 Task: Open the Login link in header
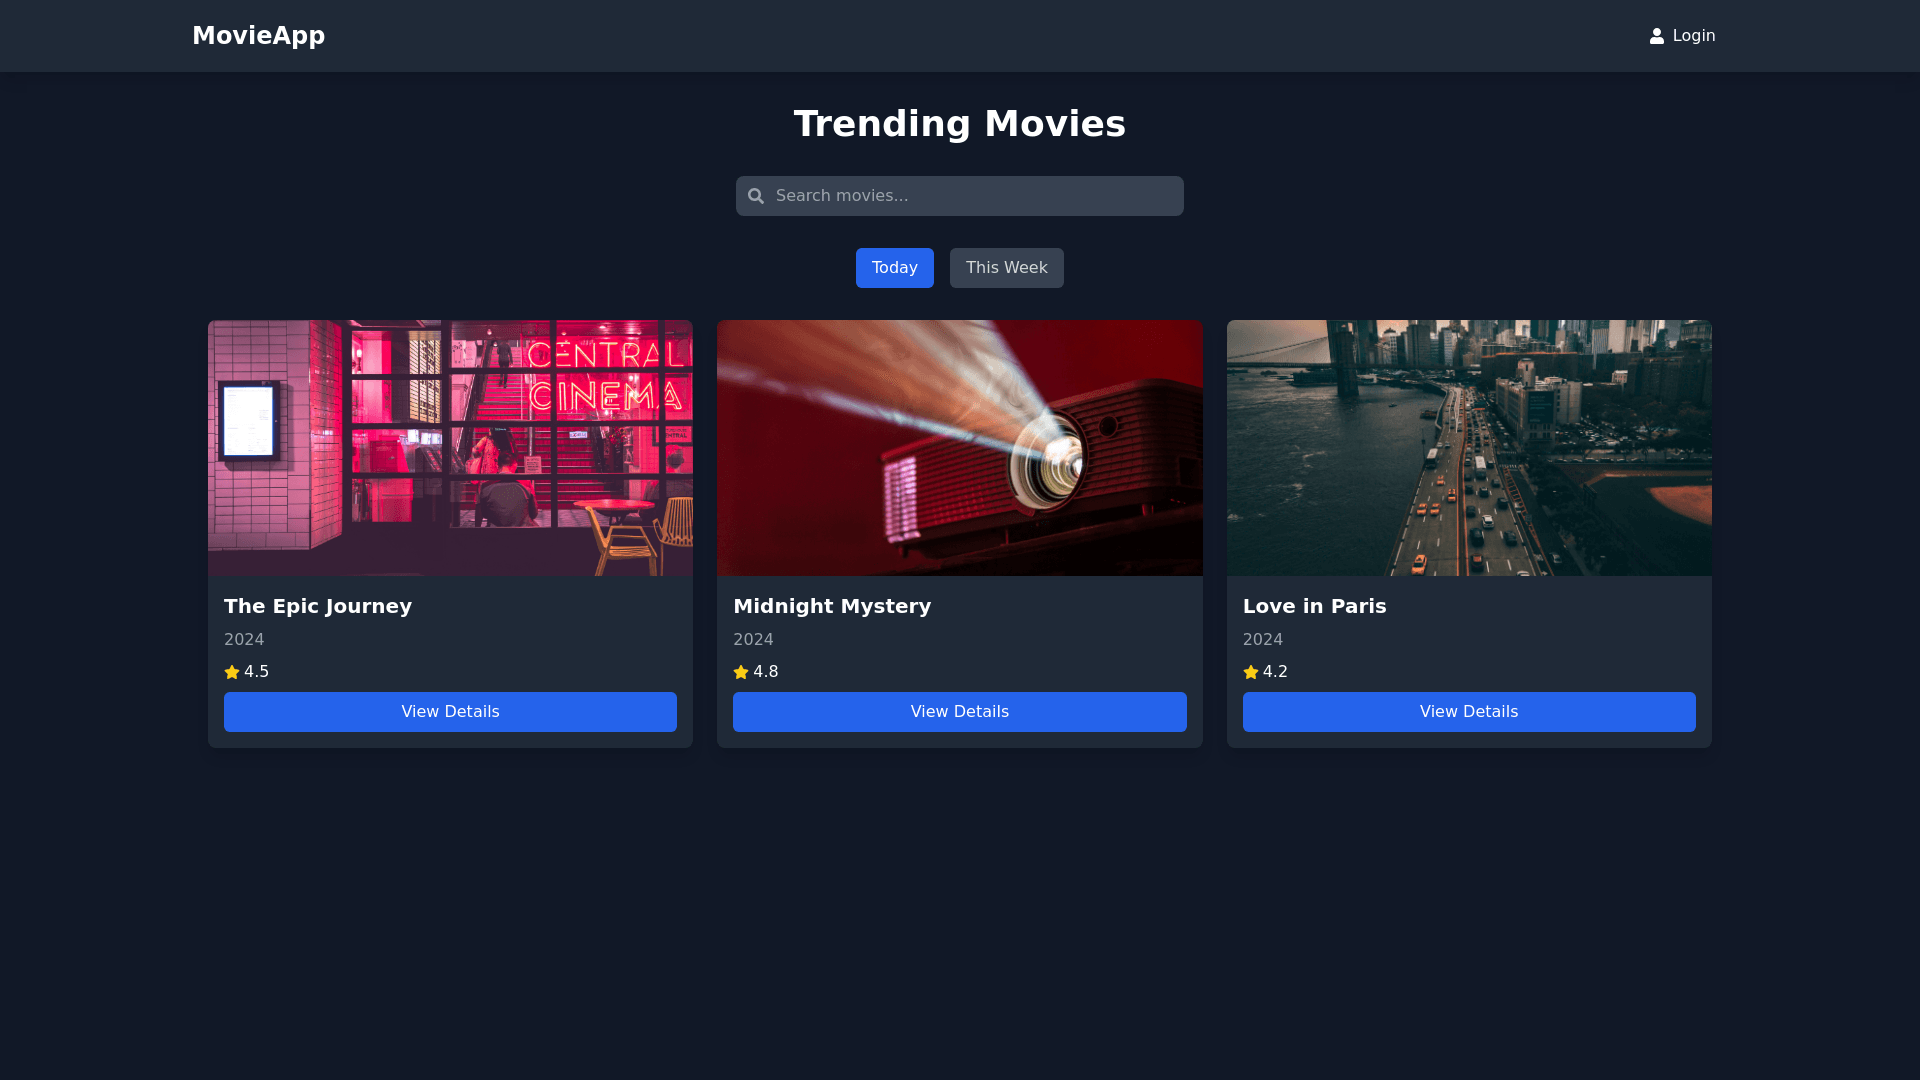click(x=1693, y=36)
